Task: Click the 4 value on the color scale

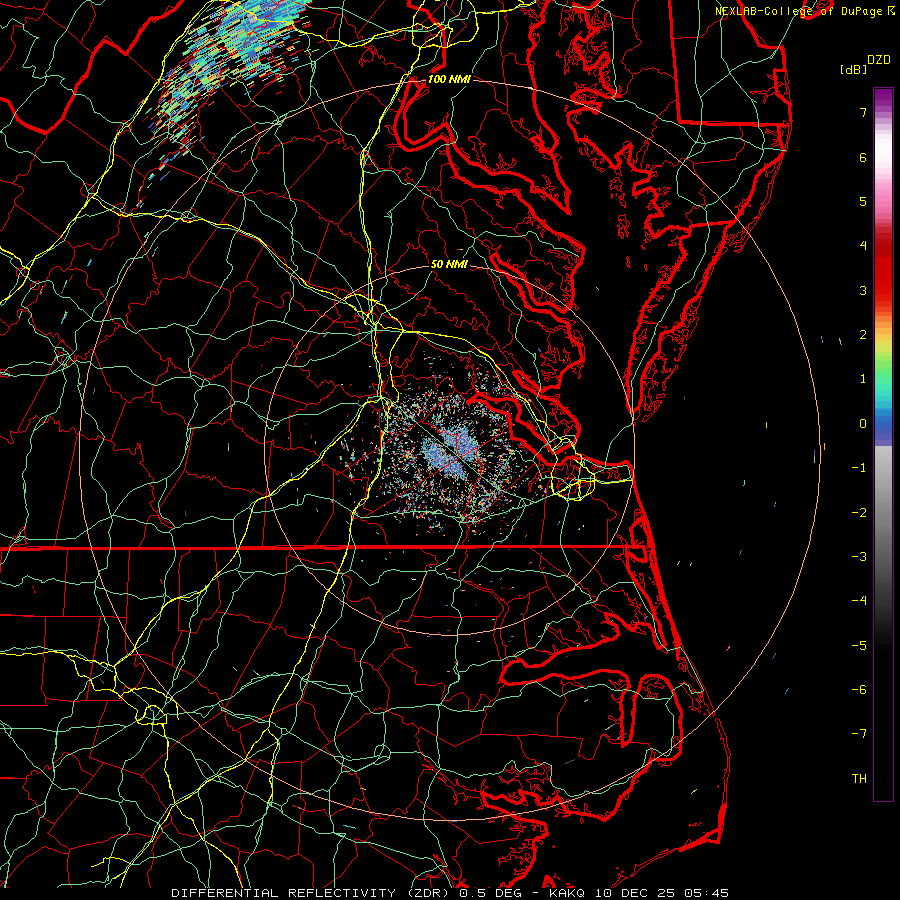Action: (x=863, y=246)
